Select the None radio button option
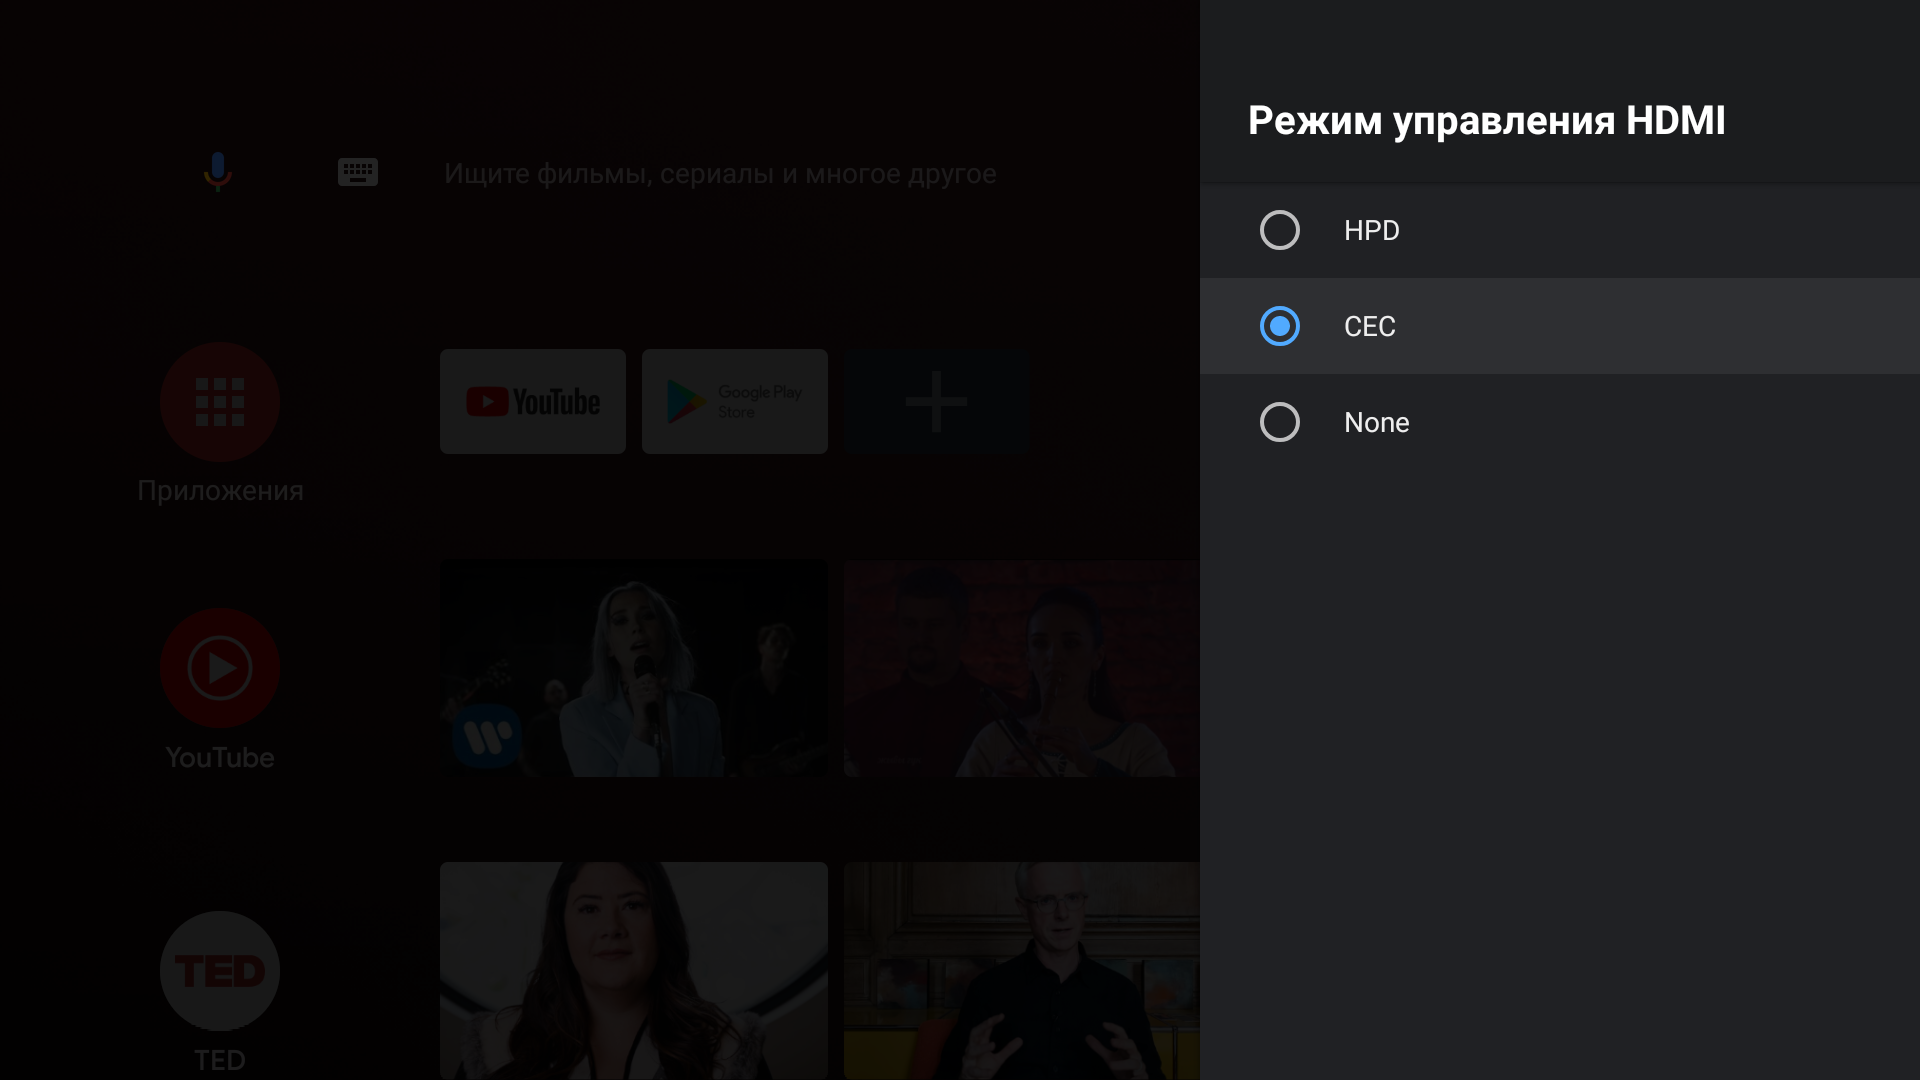Screen dimensions: 1920x1080 (x=1278, y=422)
